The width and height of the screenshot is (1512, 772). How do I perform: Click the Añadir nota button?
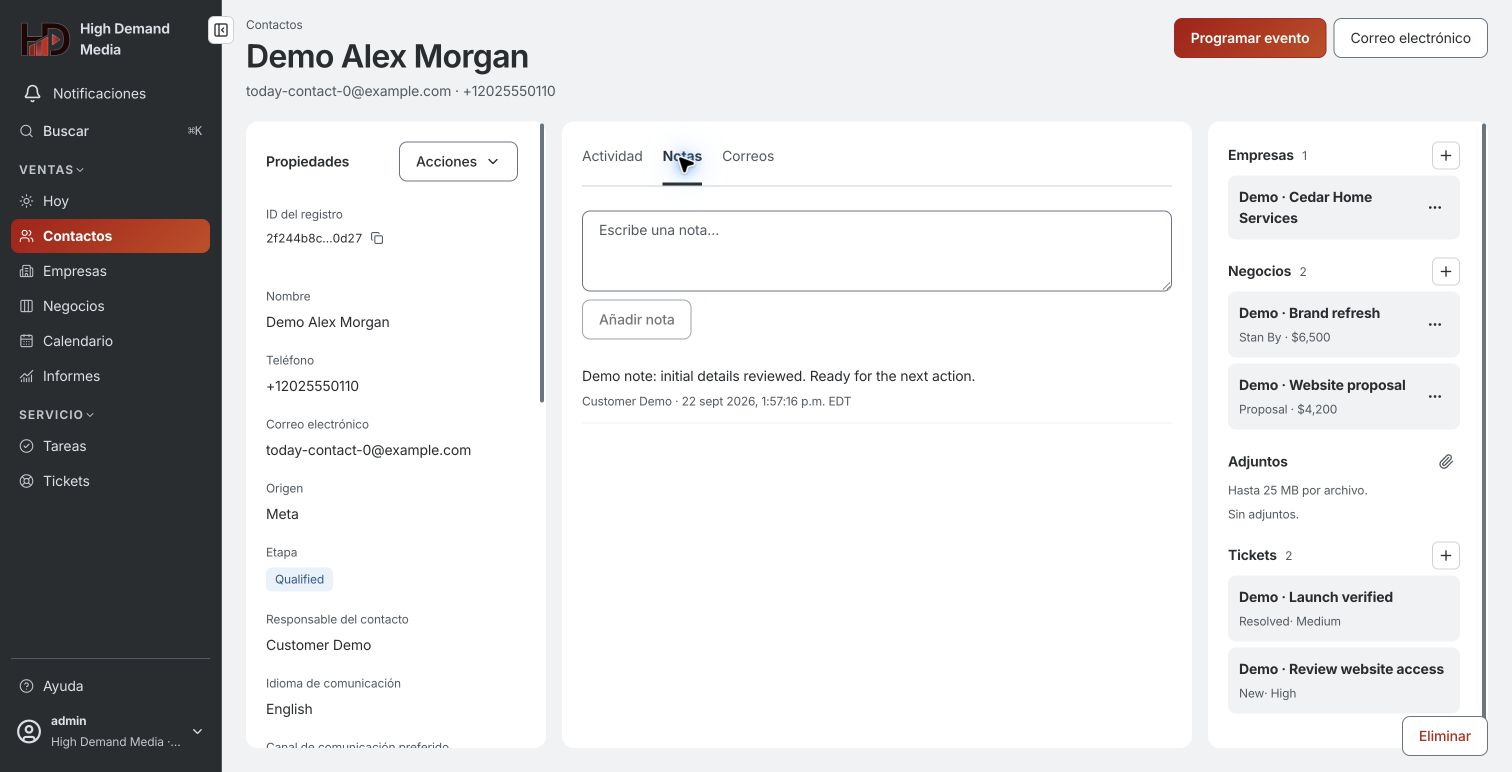click(636, 320)
